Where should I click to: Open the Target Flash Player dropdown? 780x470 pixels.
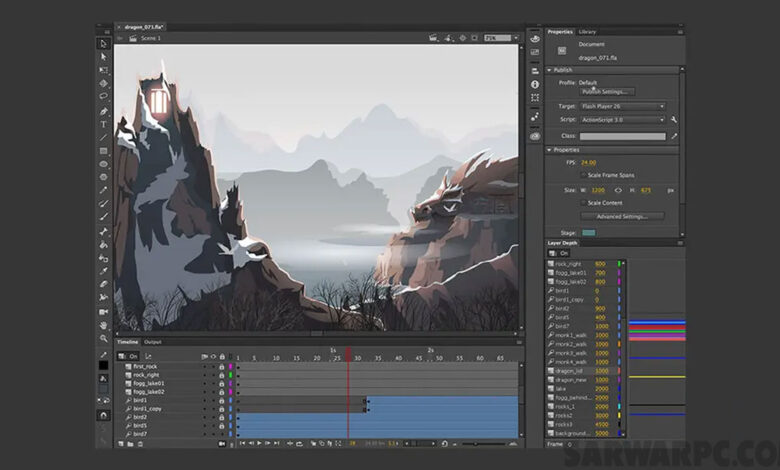(623, 106)
